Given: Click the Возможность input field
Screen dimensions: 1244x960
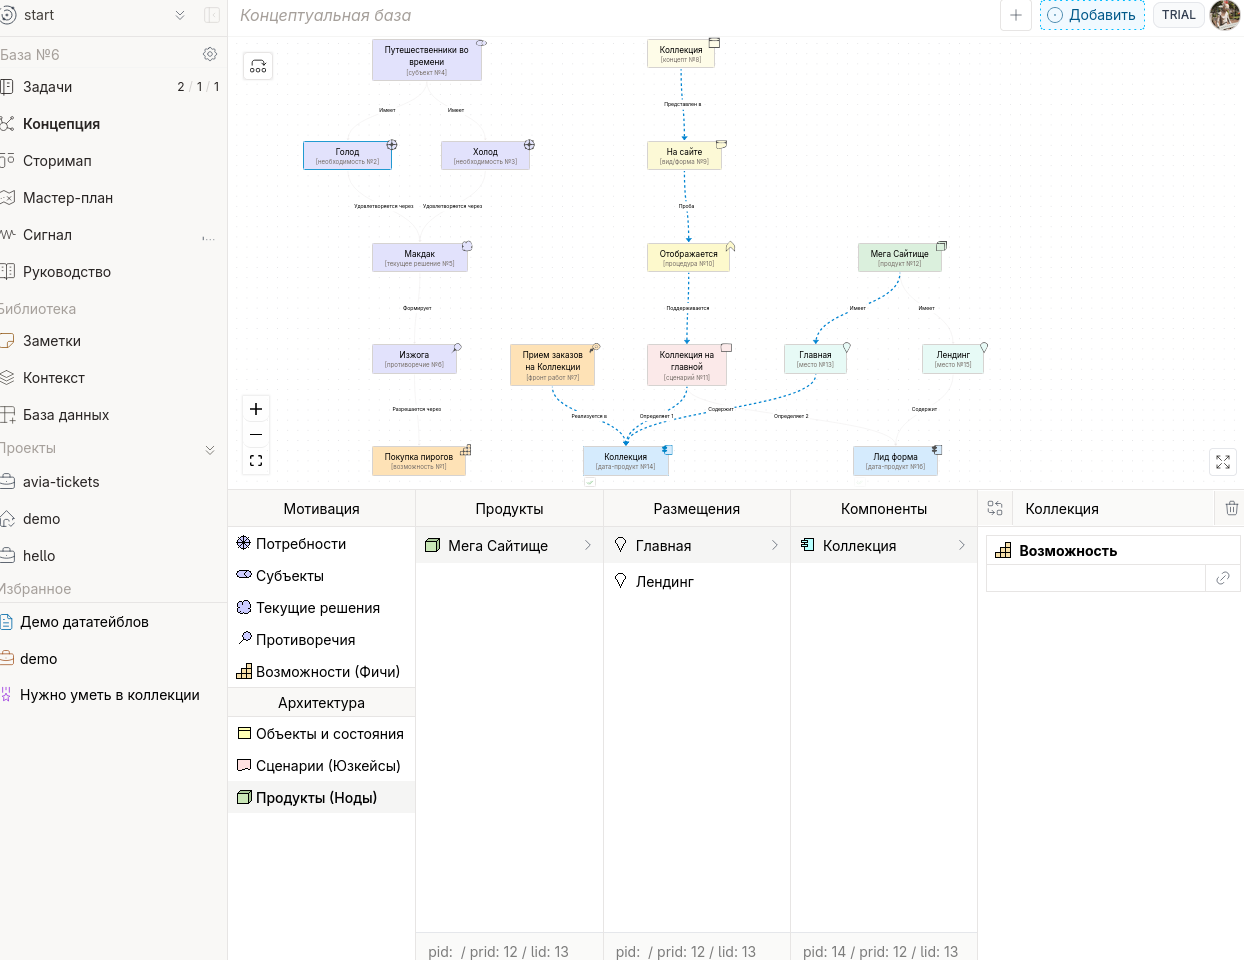Looking at the screenshot, I should pos(1095,578).
